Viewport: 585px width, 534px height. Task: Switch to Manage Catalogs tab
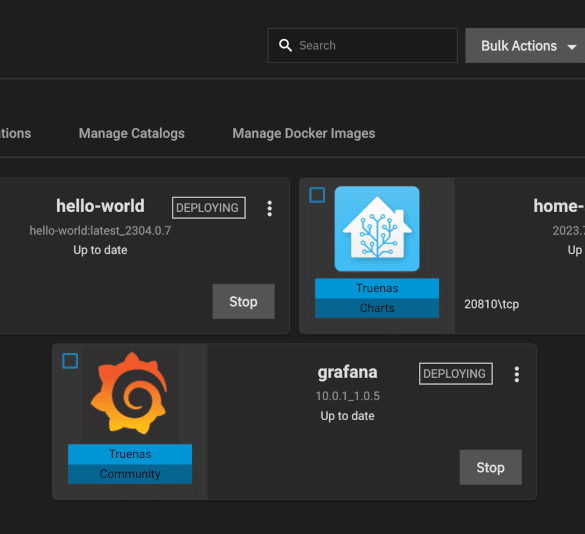coord(132,133)
